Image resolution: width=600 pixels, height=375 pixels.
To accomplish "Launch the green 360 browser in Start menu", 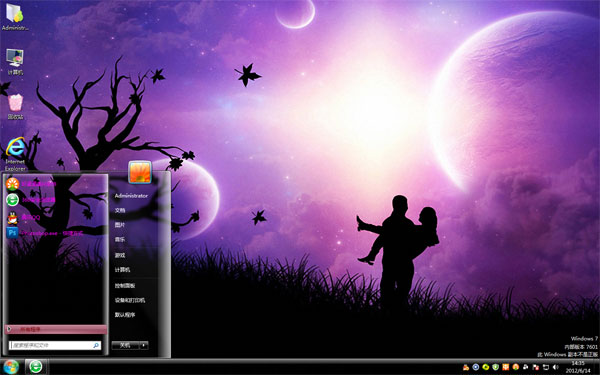I will point(13,200).
